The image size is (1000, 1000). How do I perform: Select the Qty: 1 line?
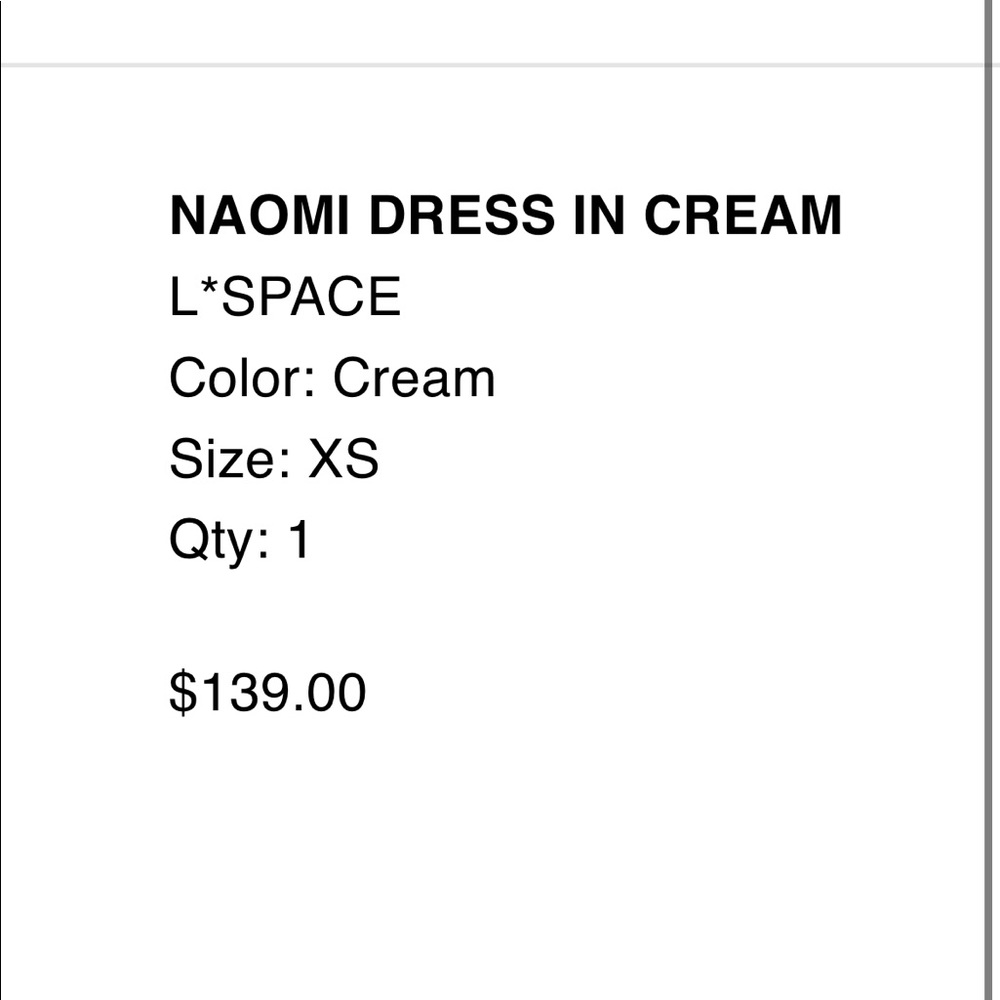point(240,541)
